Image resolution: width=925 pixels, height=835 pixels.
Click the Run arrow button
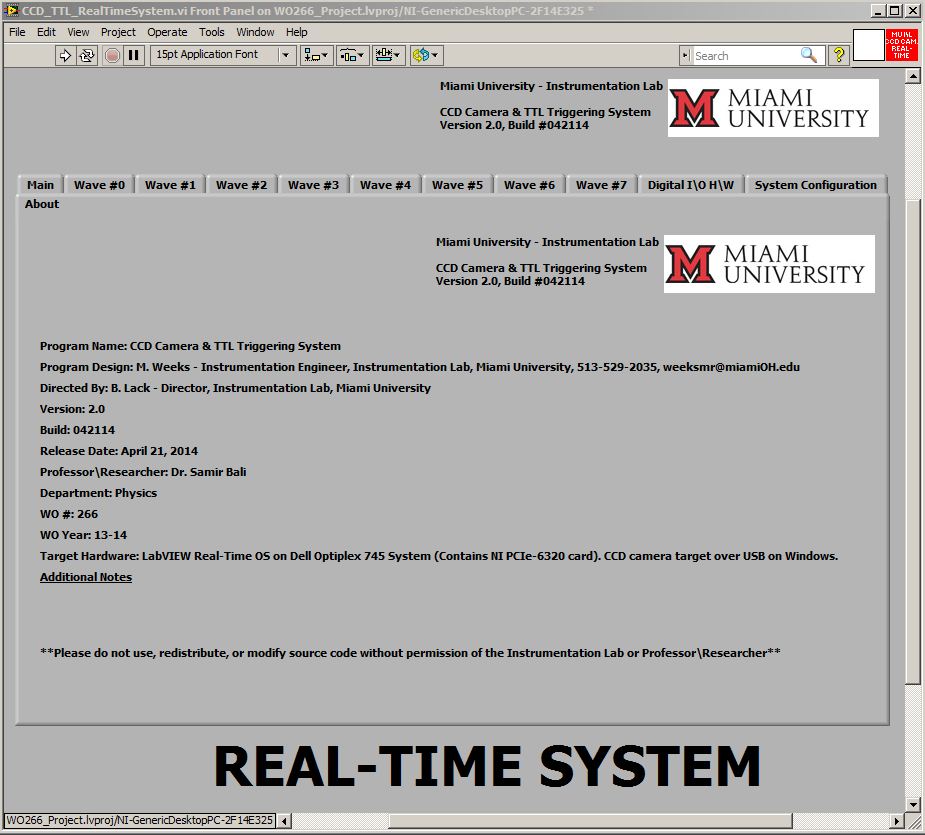pos(65,55)
